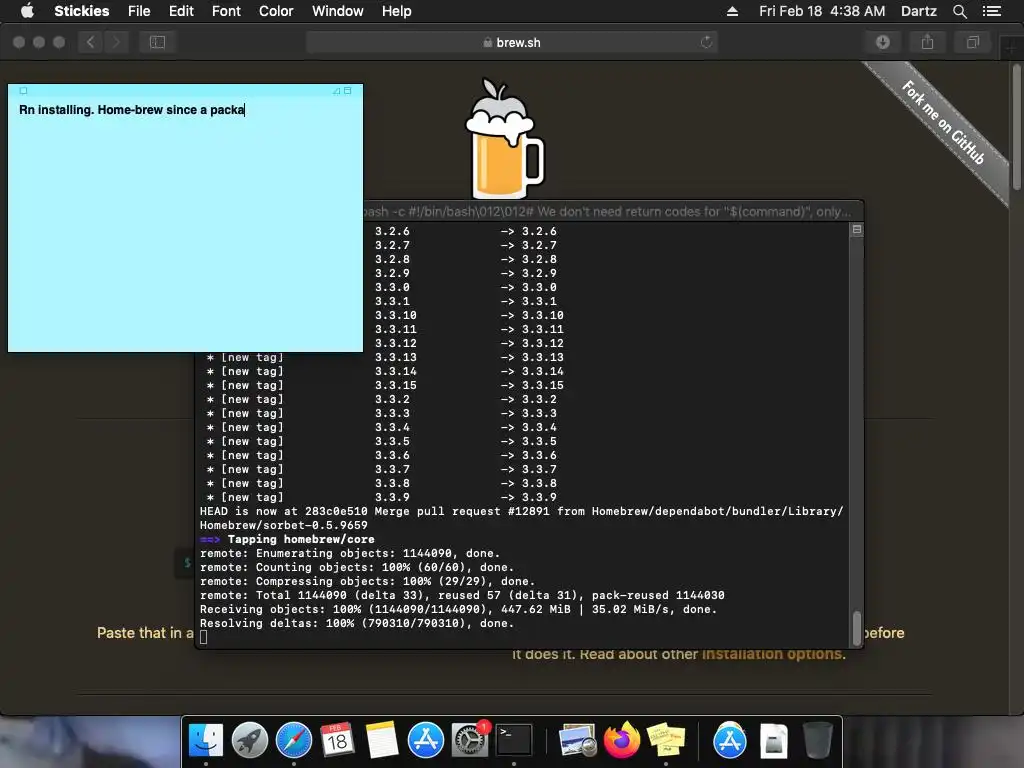Click the 'Resolving deltas: 100%' line

357,624
